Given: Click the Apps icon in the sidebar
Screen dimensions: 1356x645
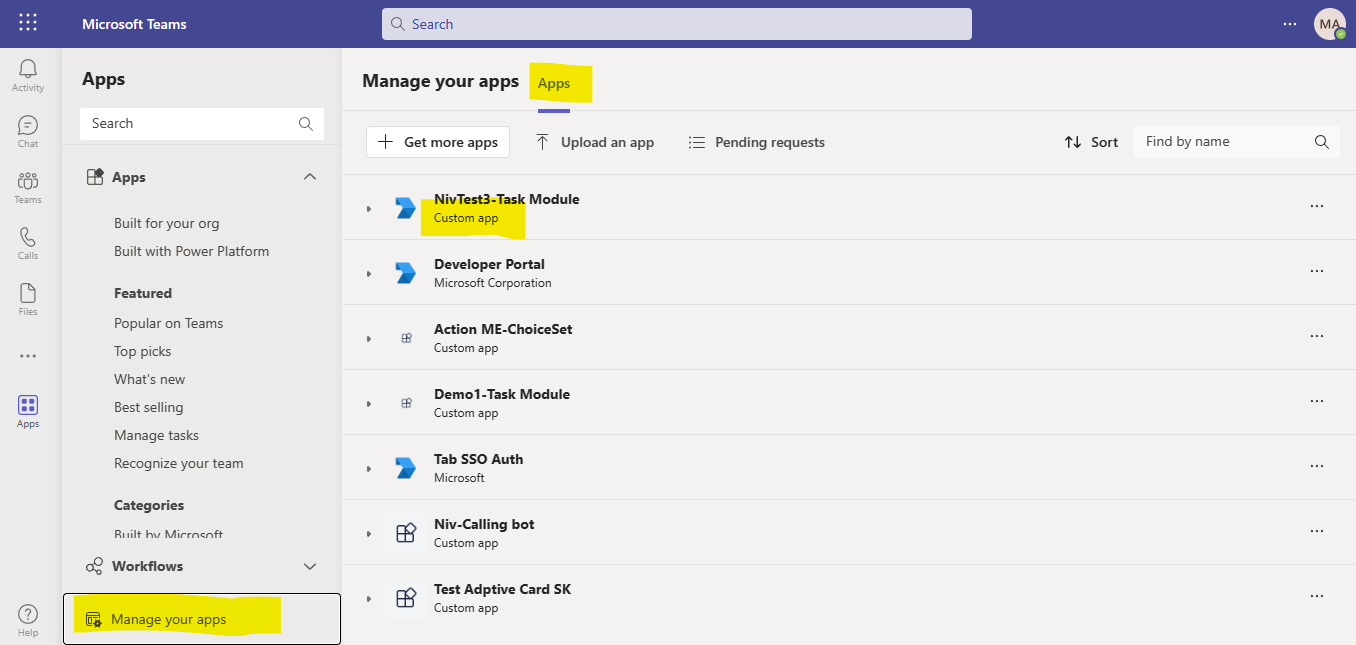Looking at the screenshot, I should coord(27,406).
